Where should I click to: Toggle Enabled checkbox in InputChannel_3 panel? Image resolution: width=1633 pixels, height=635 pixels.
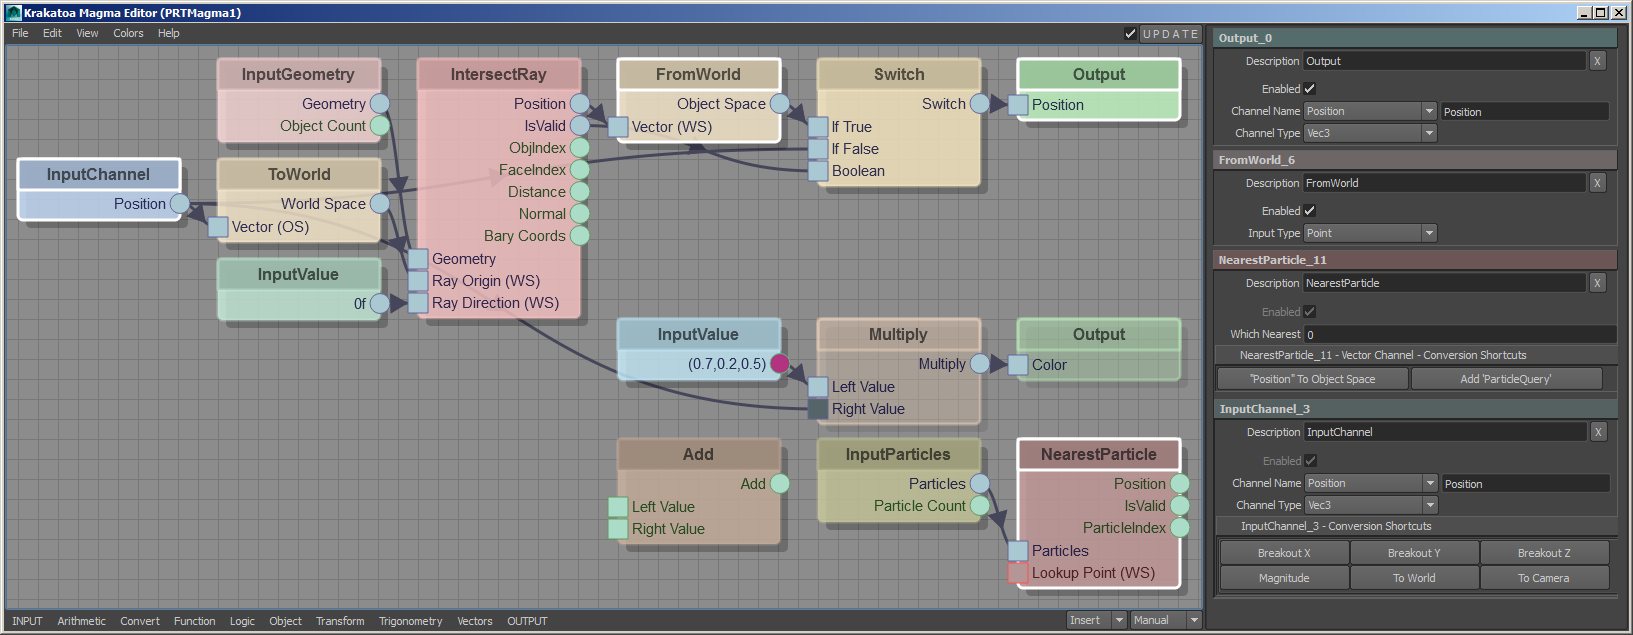point(1311,461)
